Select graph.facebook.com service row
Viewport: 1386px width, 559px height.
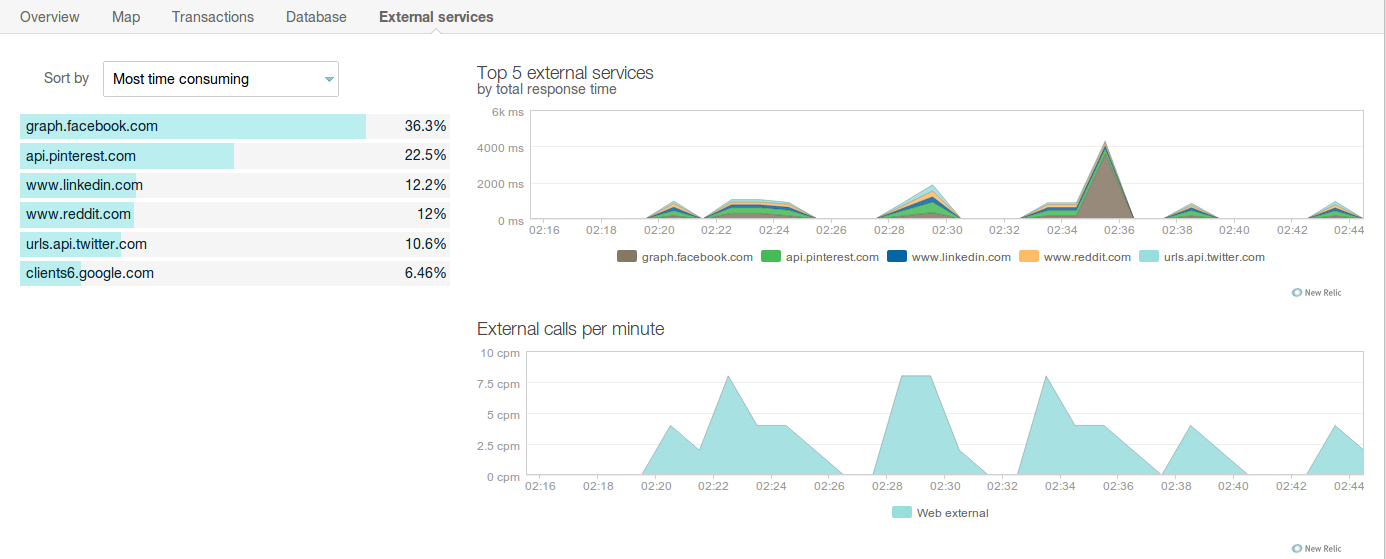tap(235, 127)
